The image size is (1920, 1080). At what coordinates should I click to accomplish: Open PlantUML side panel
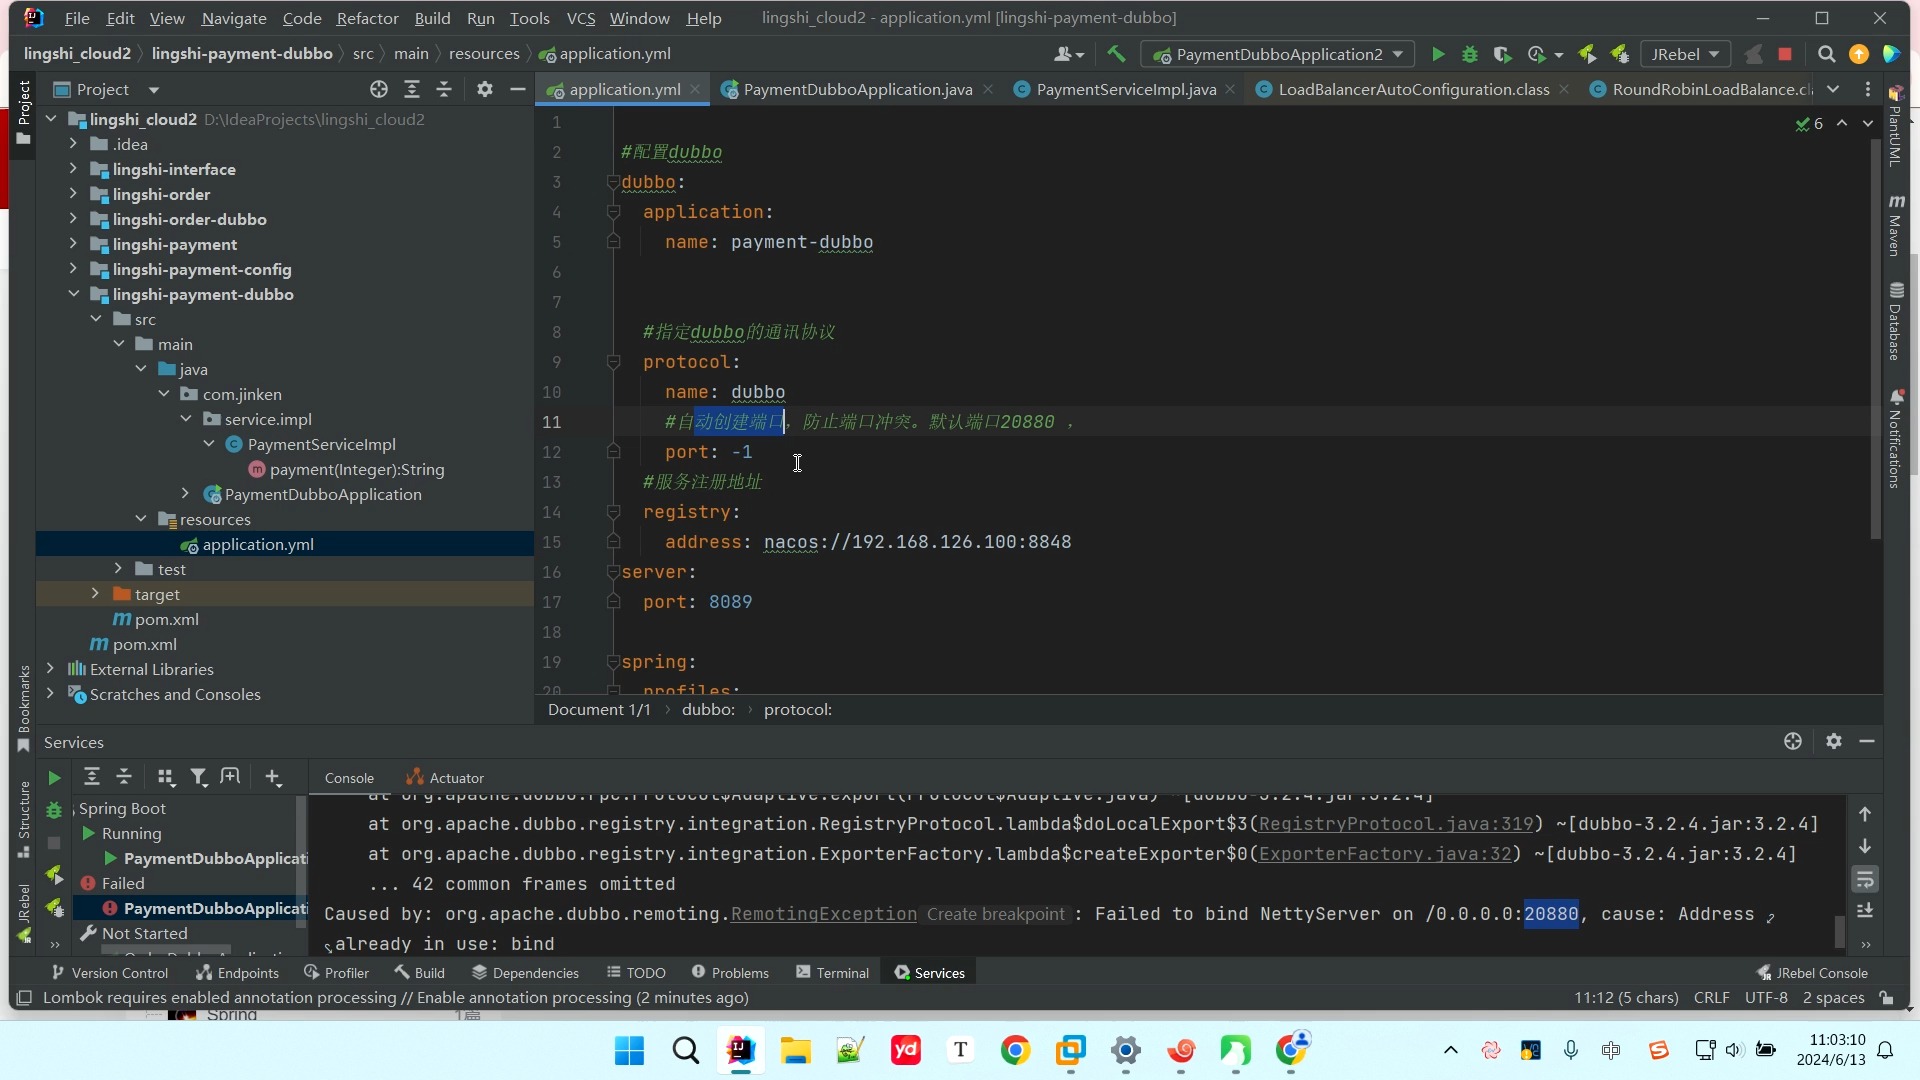(1896, 126)
